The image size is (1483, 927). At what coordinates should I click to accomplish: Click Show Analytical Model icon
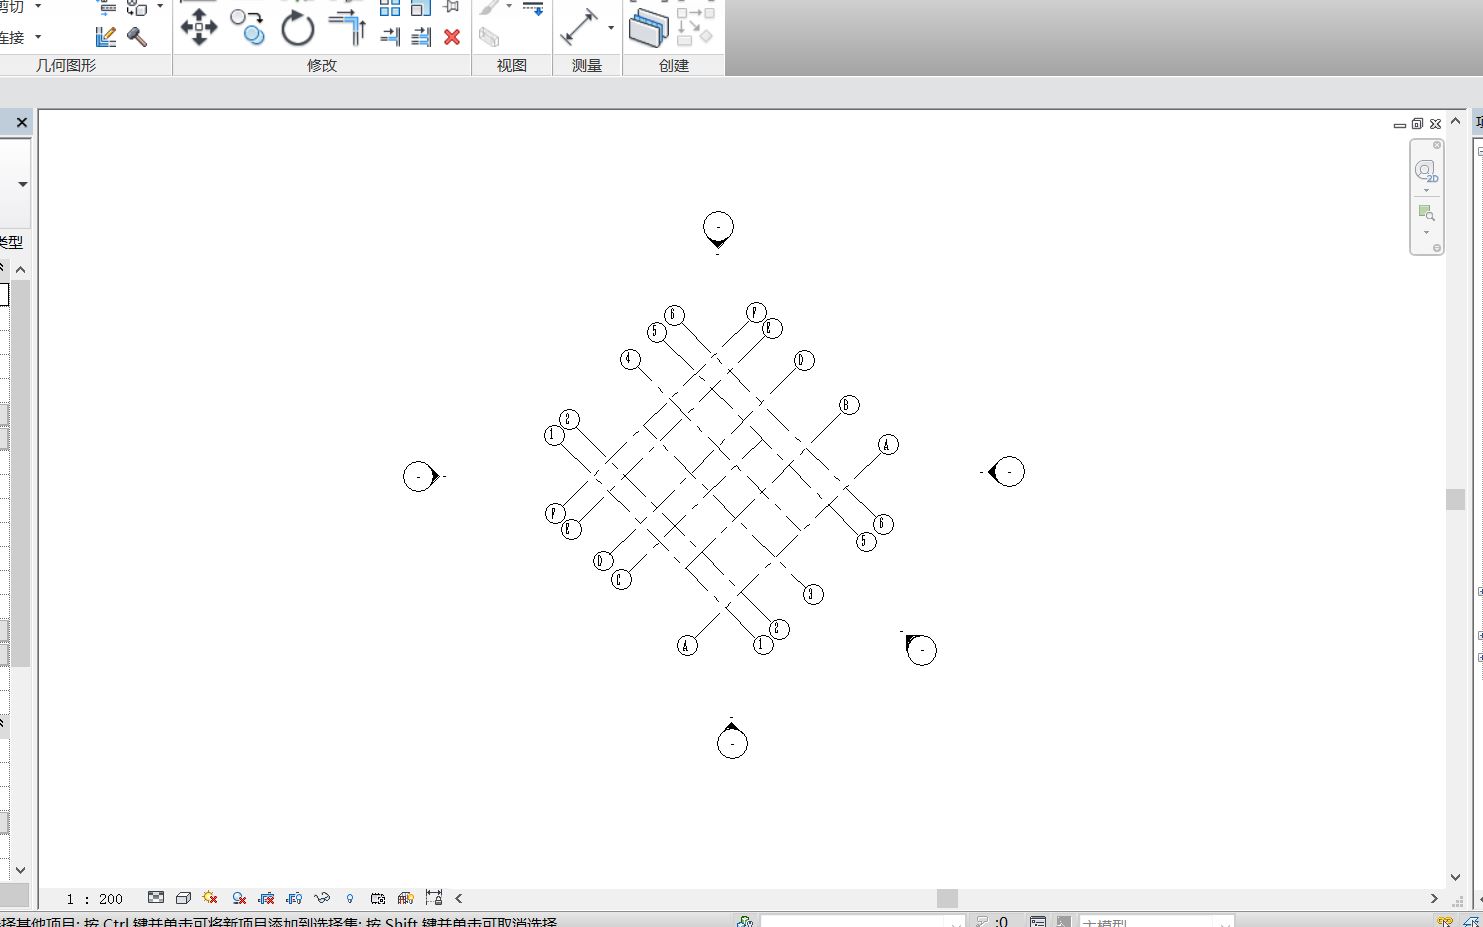point(405,898)
